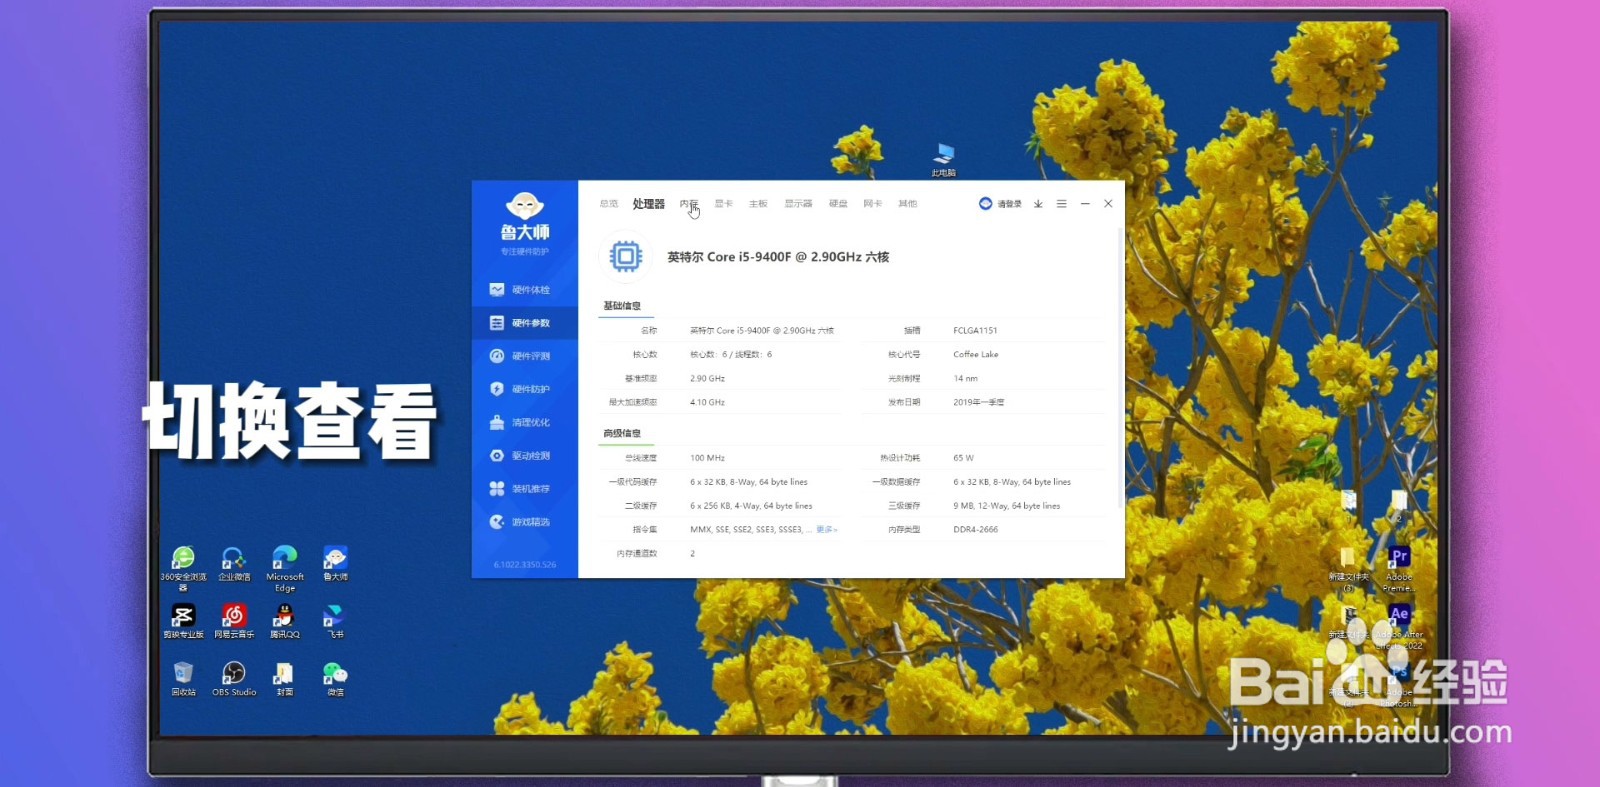Click the 65 W TDP value
This screenshot has height=787, width=1600.
963,458
